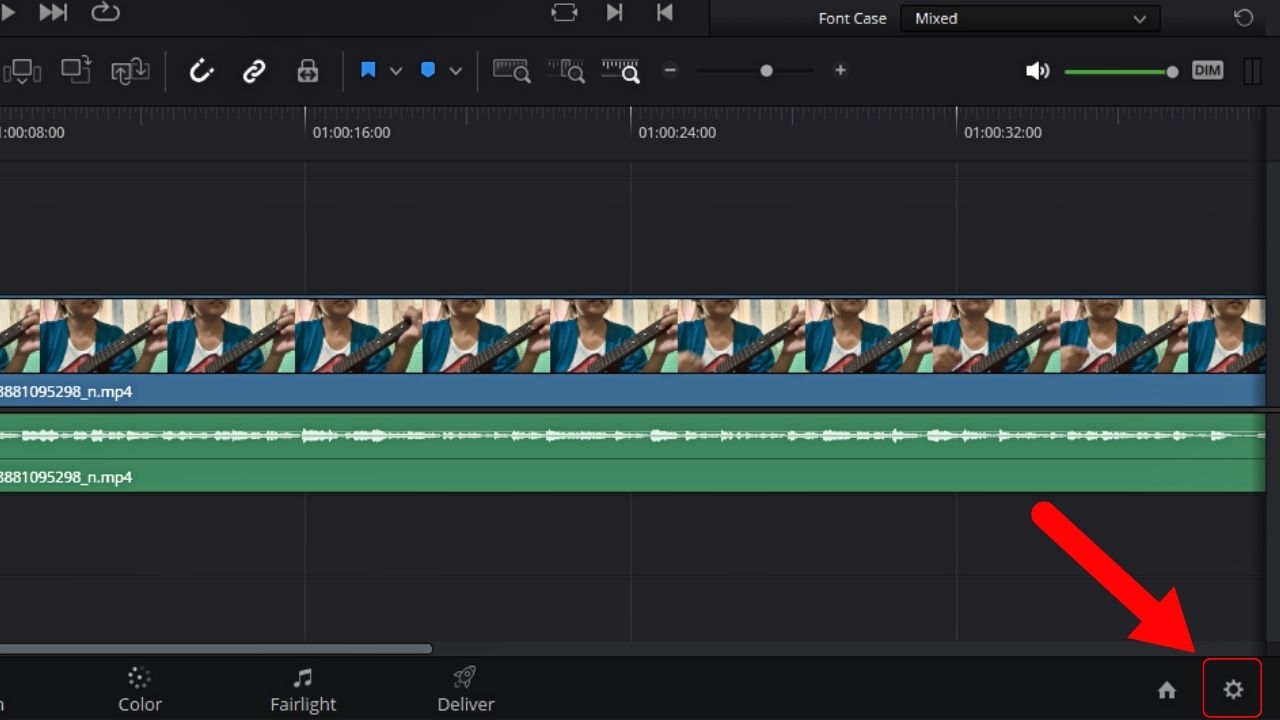Viewport: 1280px width, 720px height.
Task: Open the Font Case dropdown
Action: point(1029,18)
